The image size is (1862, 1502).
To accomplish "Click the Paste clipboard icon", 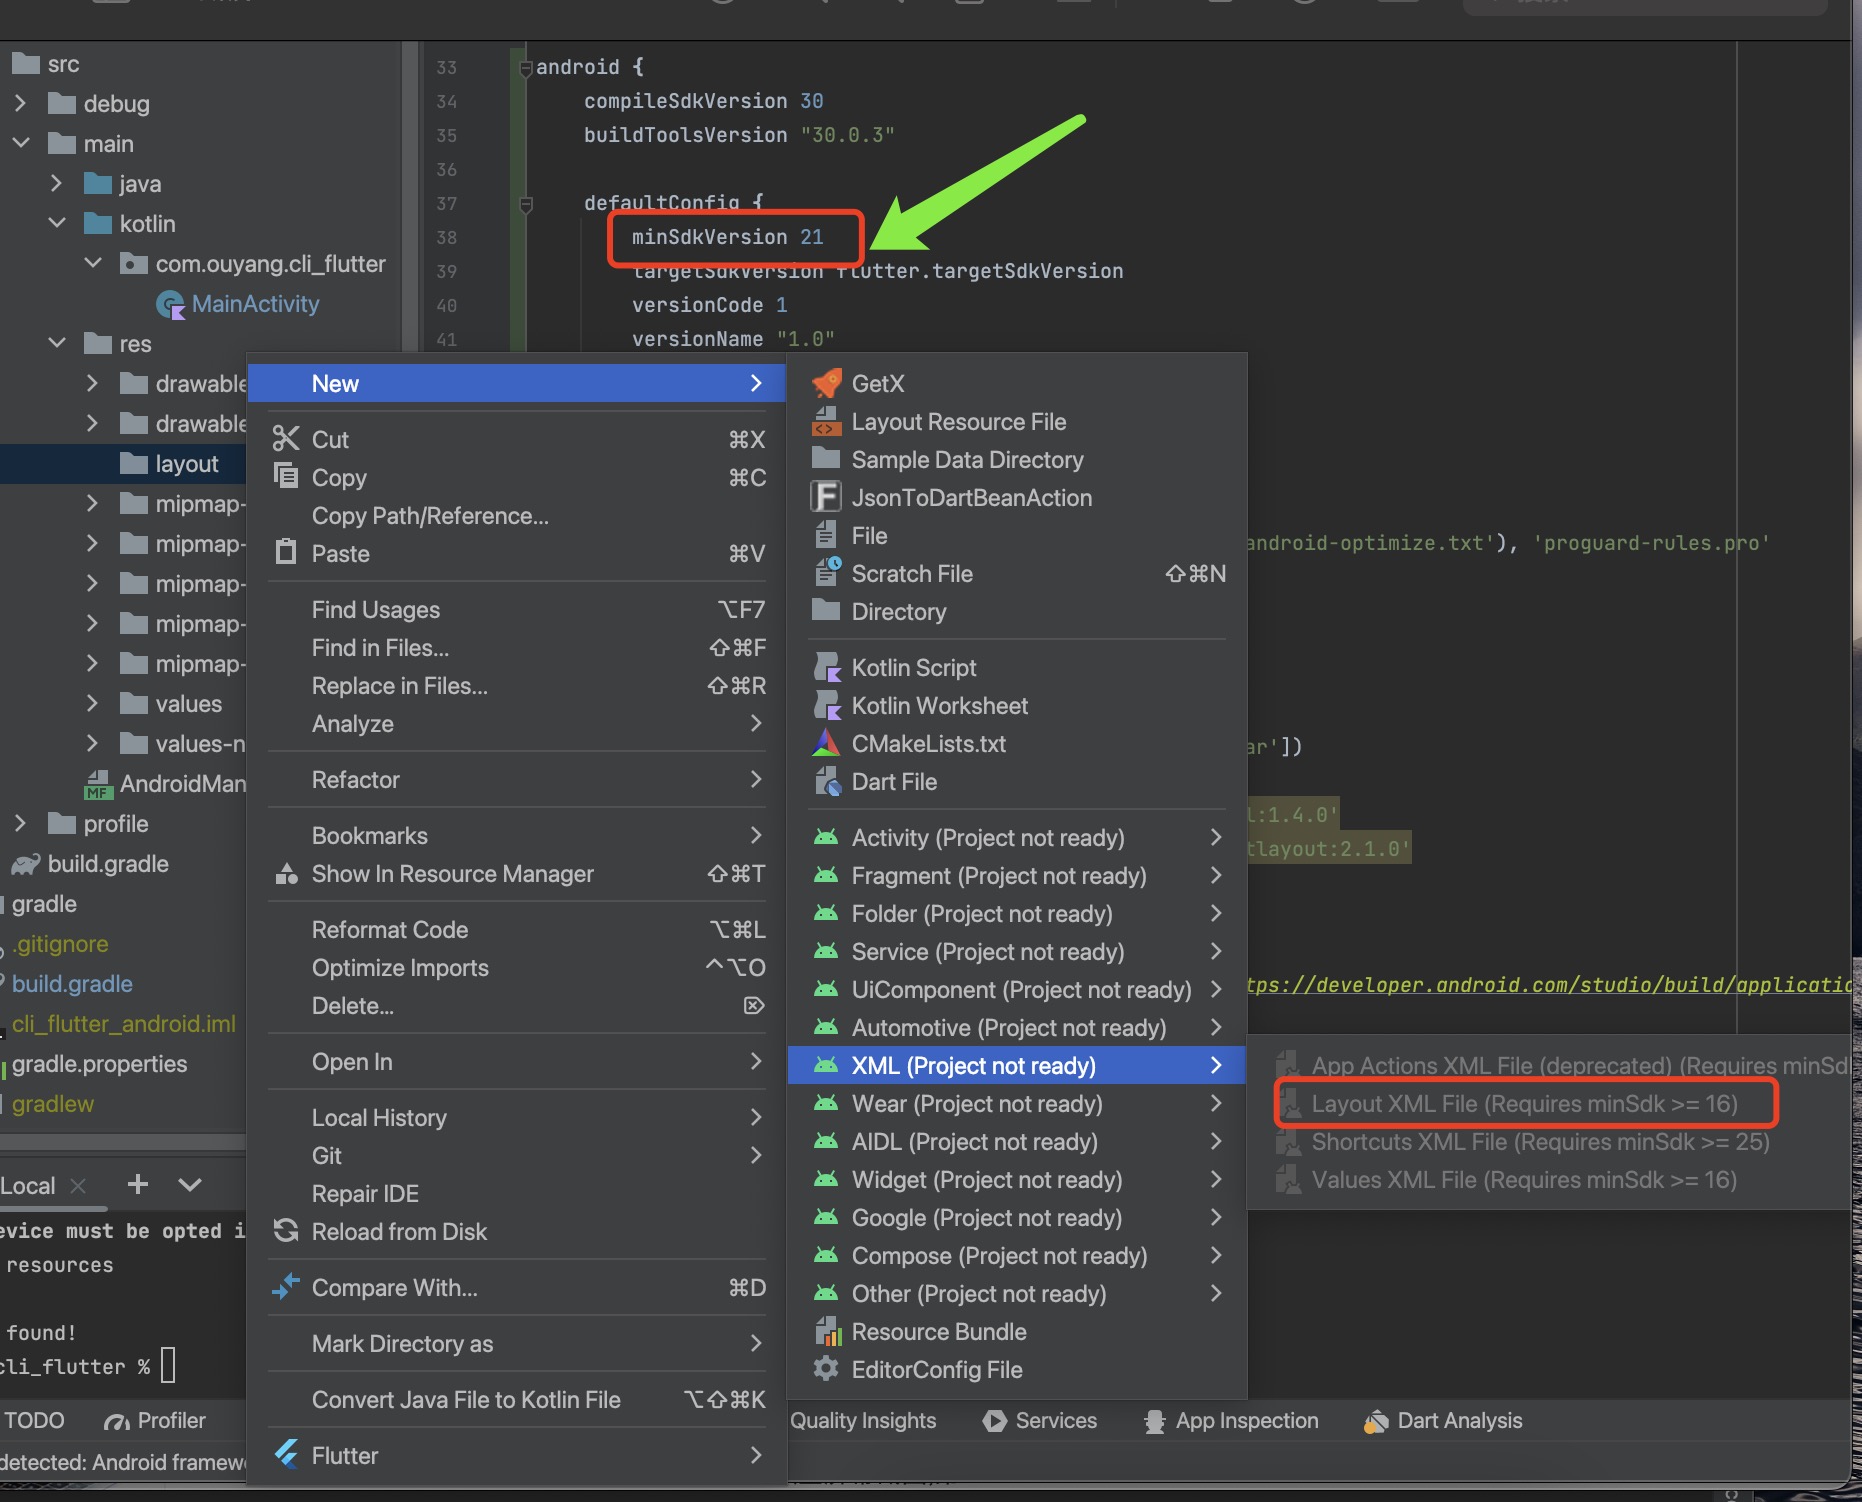I will click(286, 553).
